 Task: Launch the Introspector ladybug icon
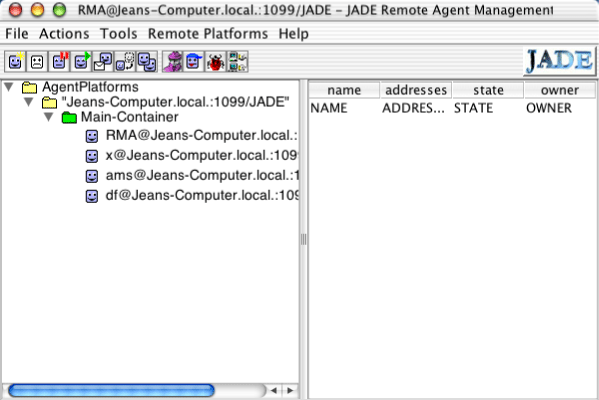click(x=216, y=61)
